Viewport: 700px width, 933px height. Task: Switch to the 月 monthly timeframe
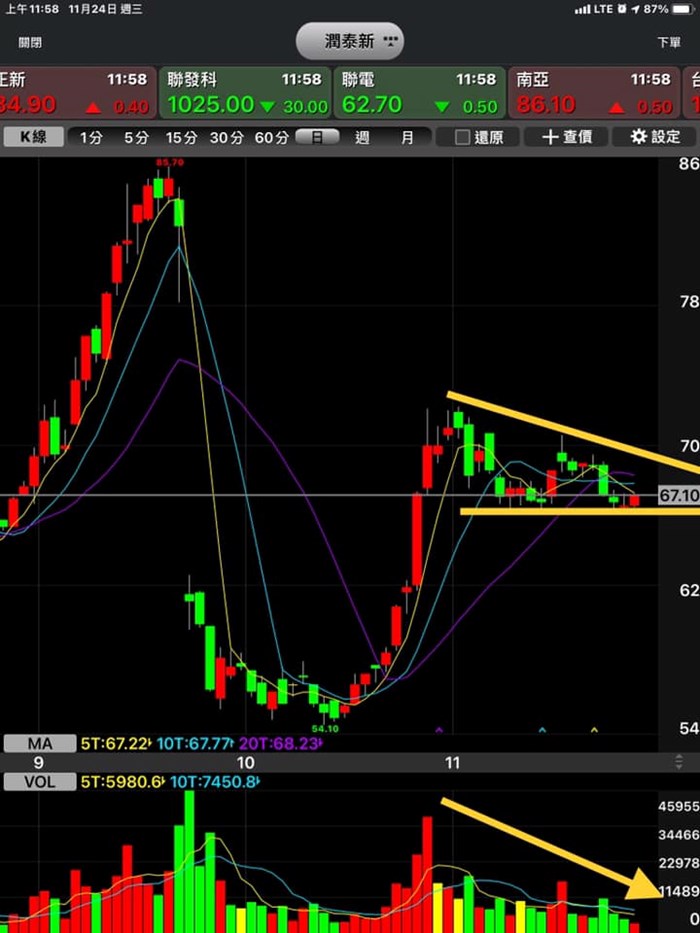(x=407, y=138)
